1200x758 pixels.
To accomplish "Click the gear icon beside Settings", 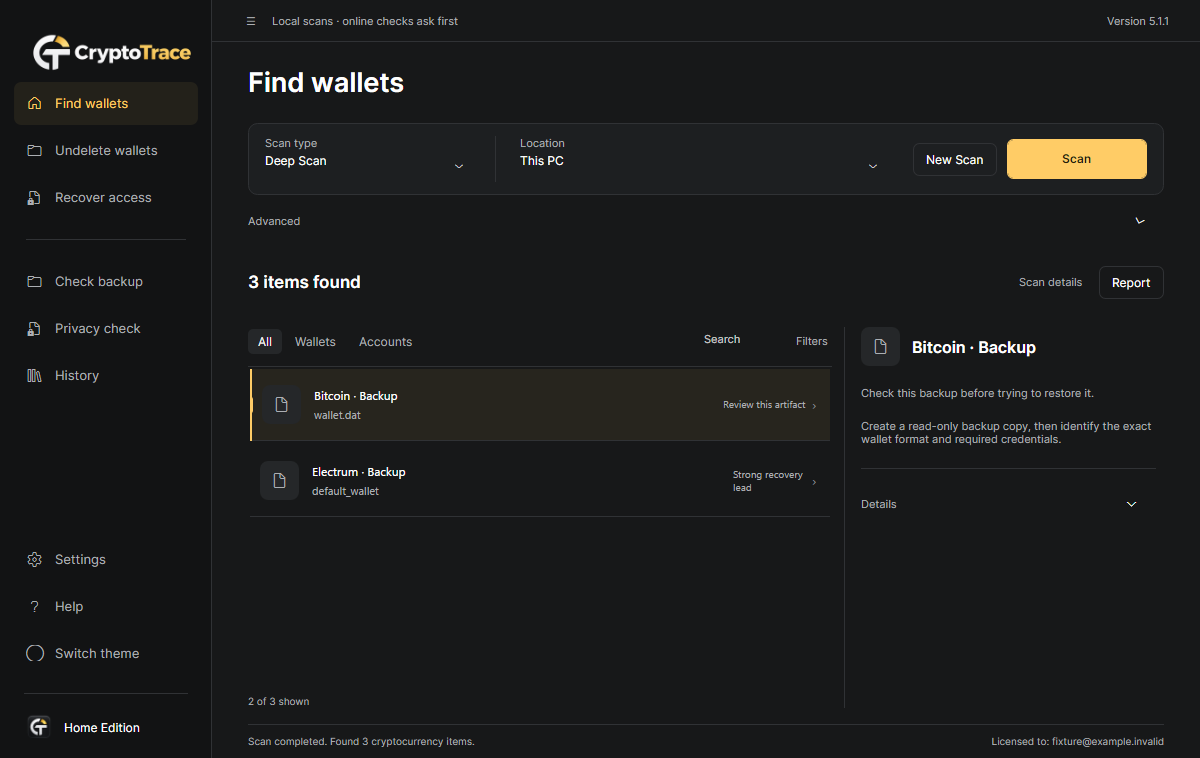I will coord(35,559).
